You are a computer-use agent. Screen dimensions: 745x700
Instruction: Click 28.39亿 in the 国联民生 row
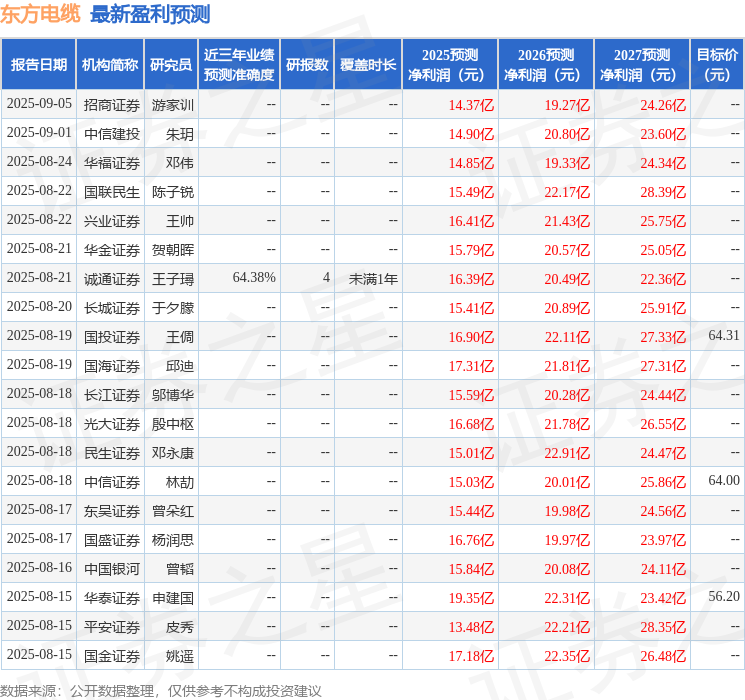point(663,192)
